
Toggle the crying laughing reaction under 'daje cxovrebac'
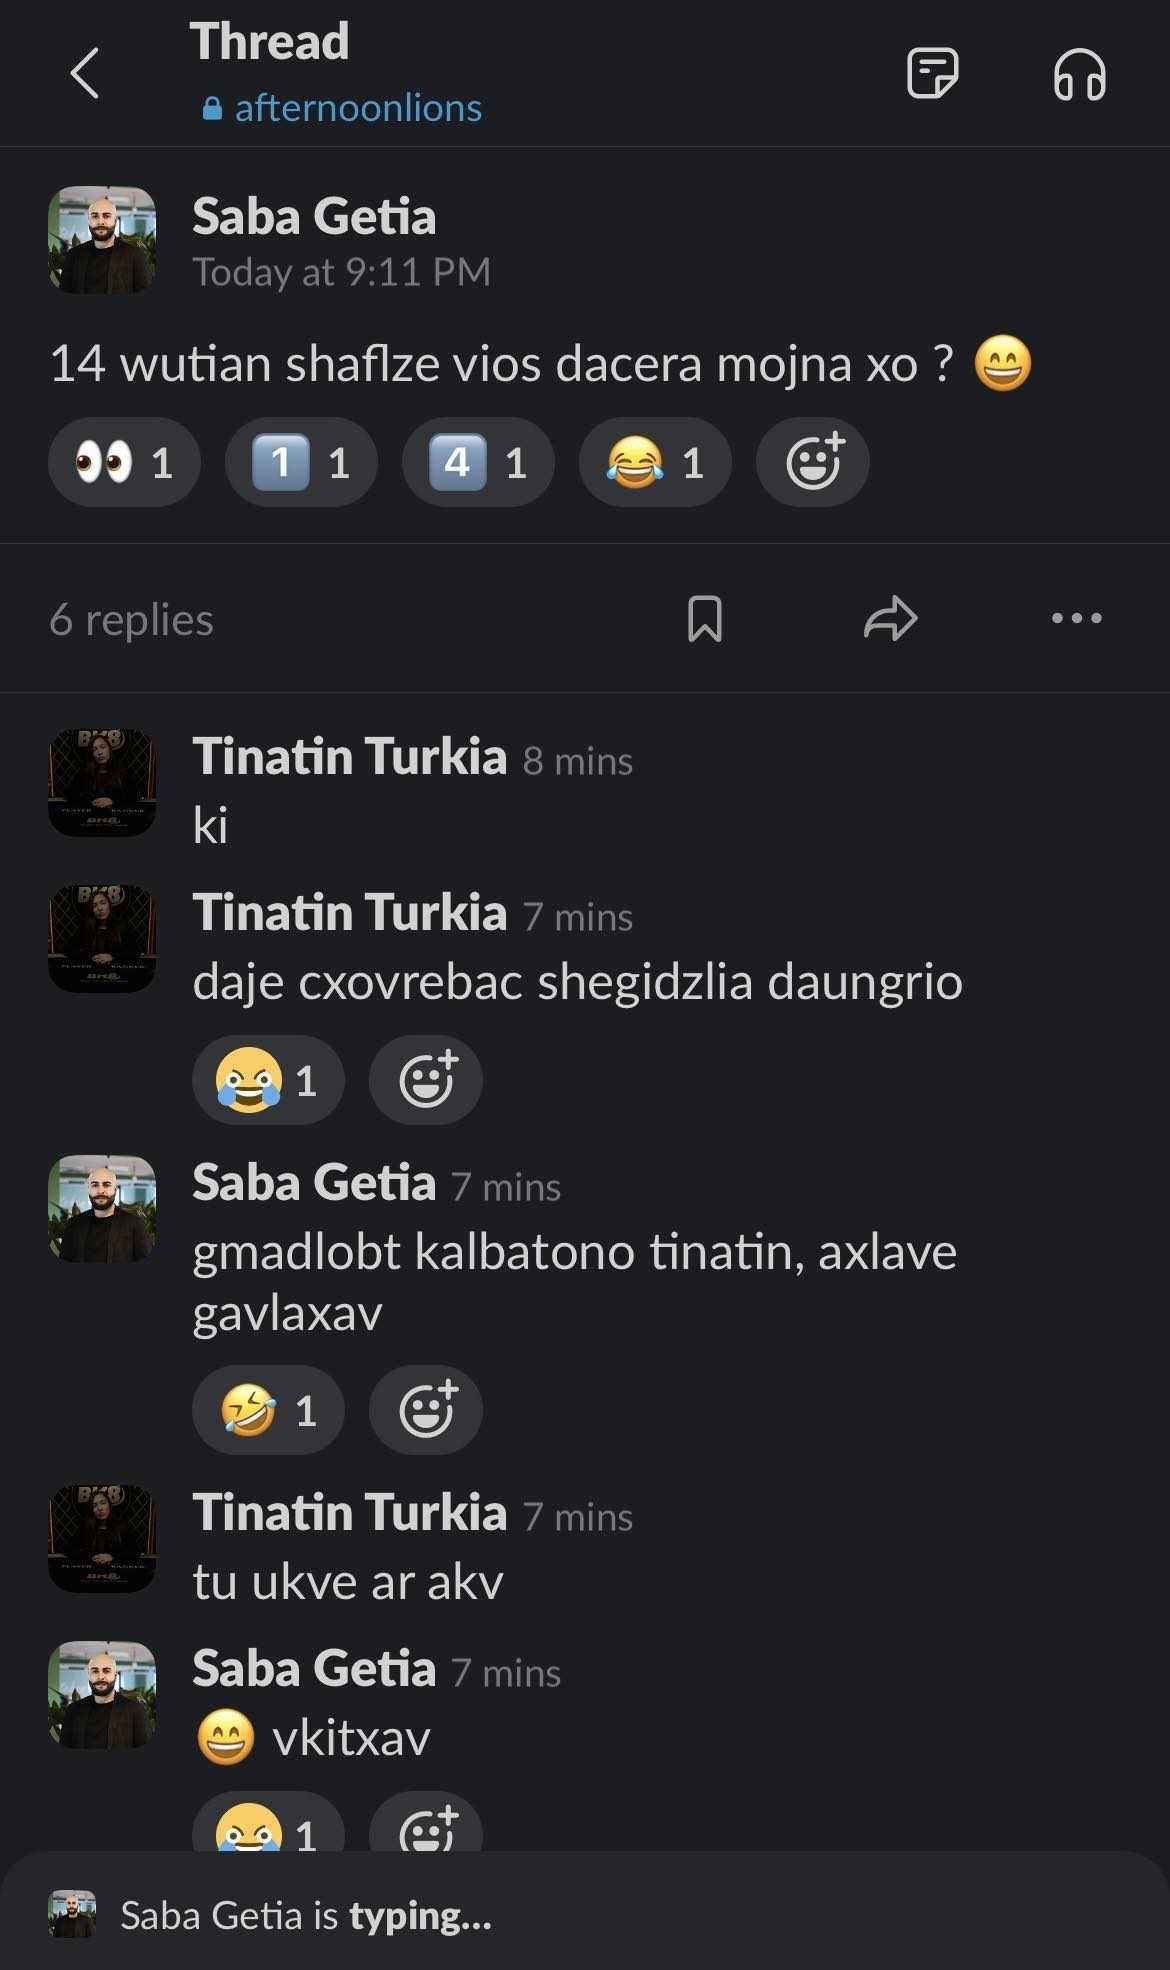click(x=268, y=1080)
